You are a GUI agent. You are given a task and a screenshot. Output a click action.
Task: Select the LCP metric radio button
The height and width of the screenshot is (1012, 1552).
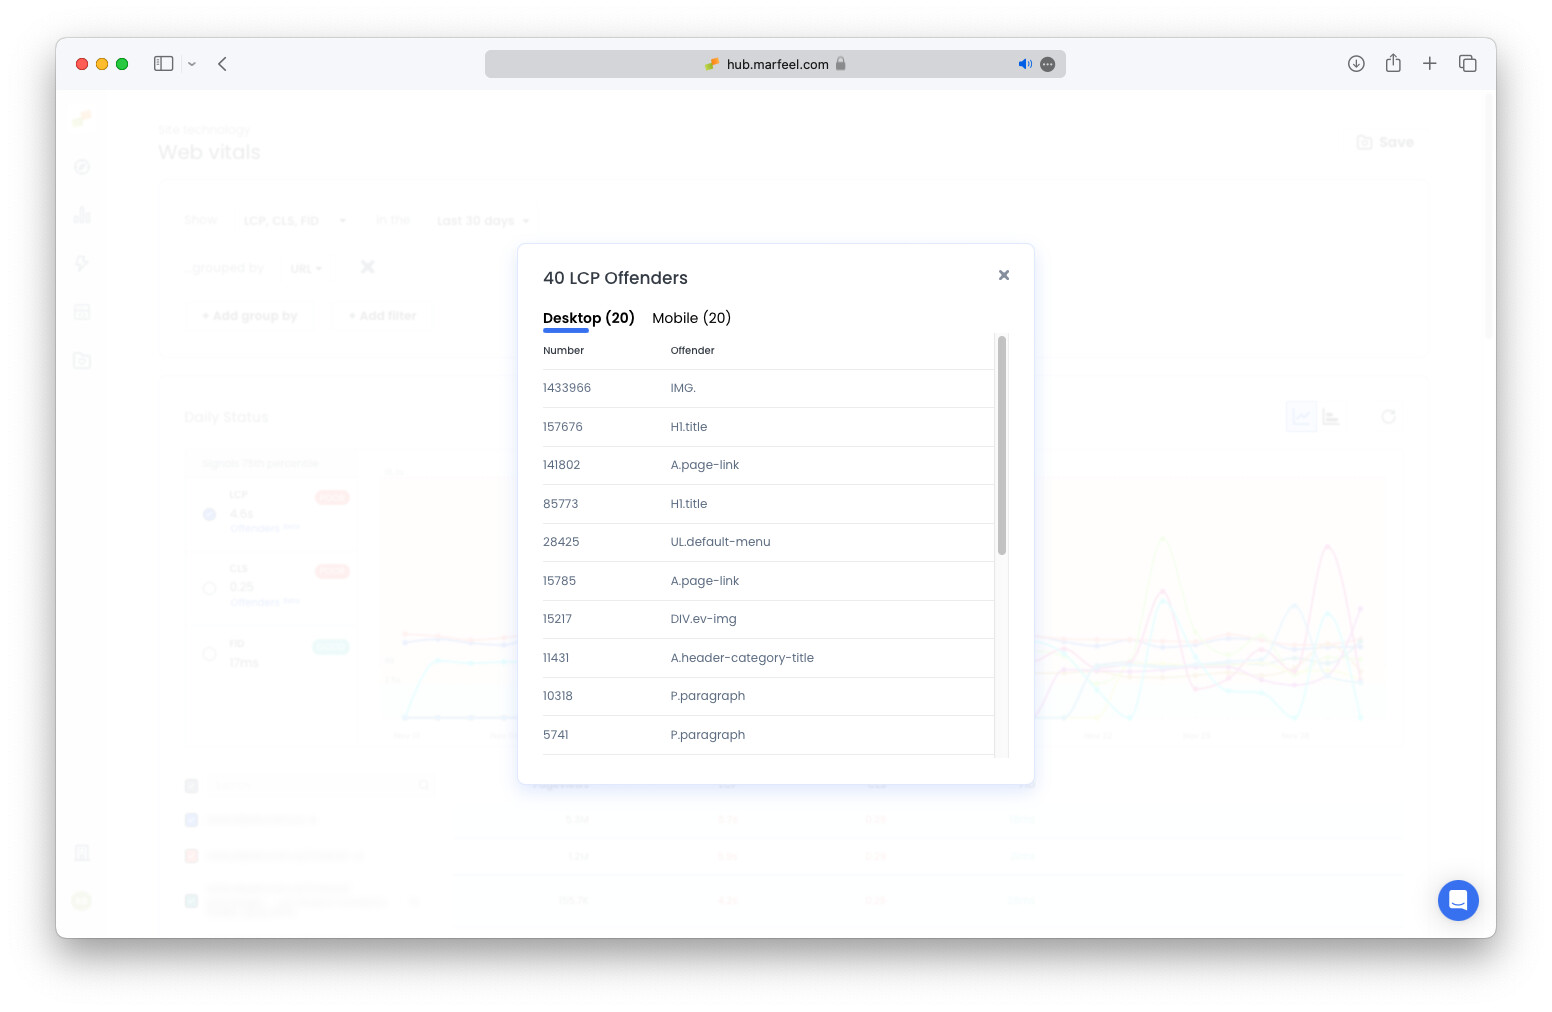point(209,514)
